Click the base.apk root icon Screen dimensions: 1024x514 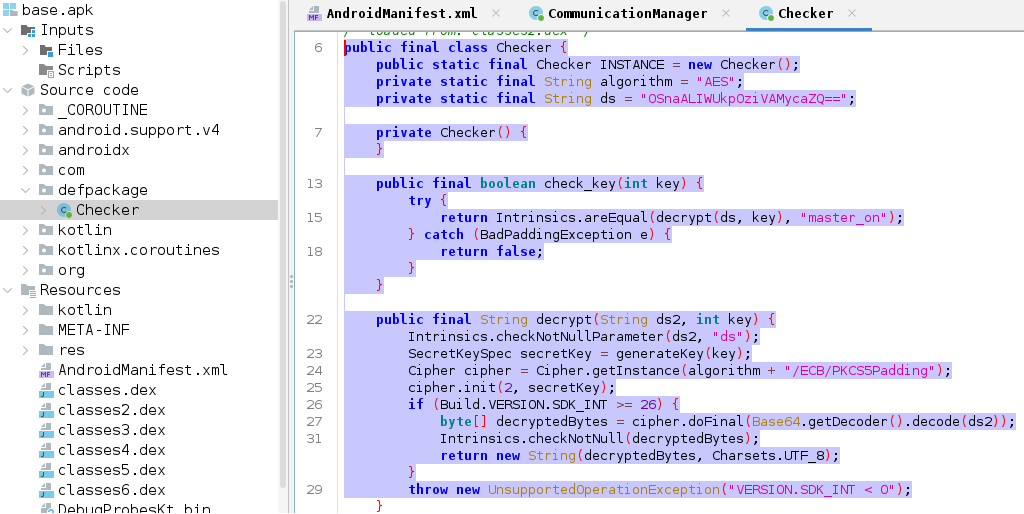[x=10, y=10]
